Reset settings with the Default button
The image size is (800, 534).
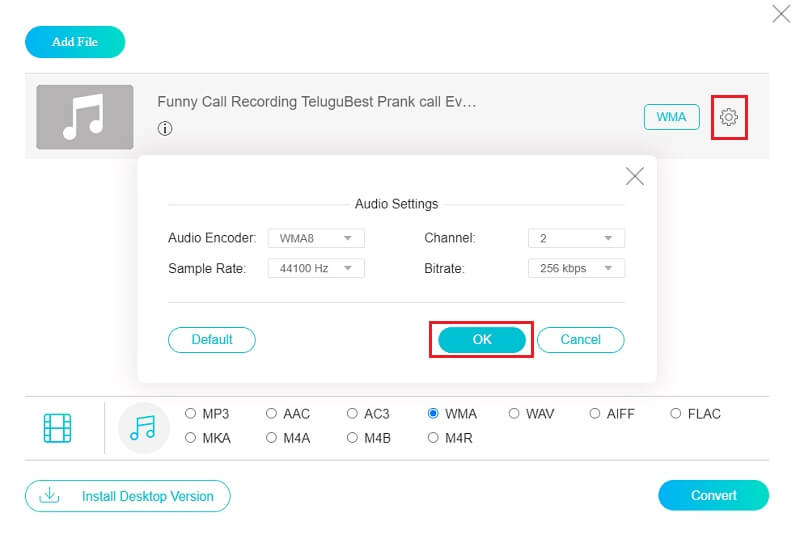[x=212, y=340]
